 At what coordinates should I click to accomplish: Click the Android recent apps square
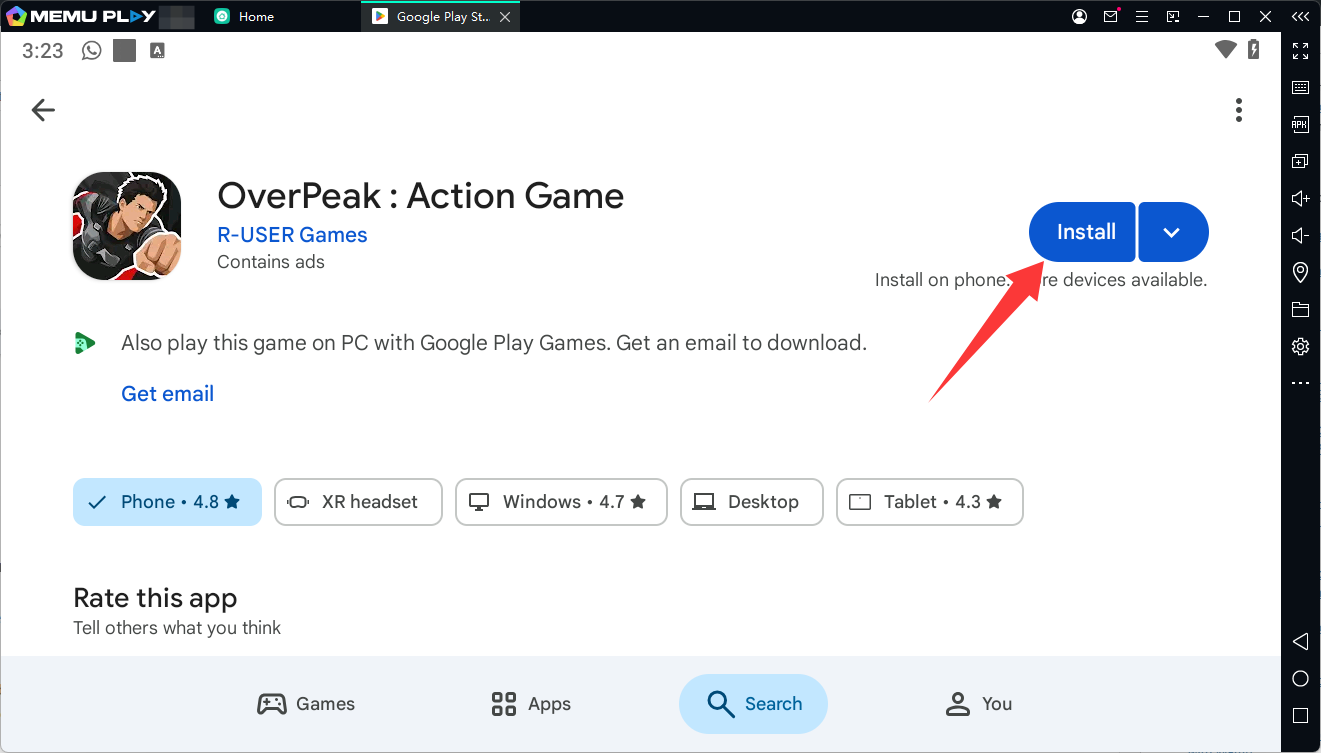tap(1301, 716)
